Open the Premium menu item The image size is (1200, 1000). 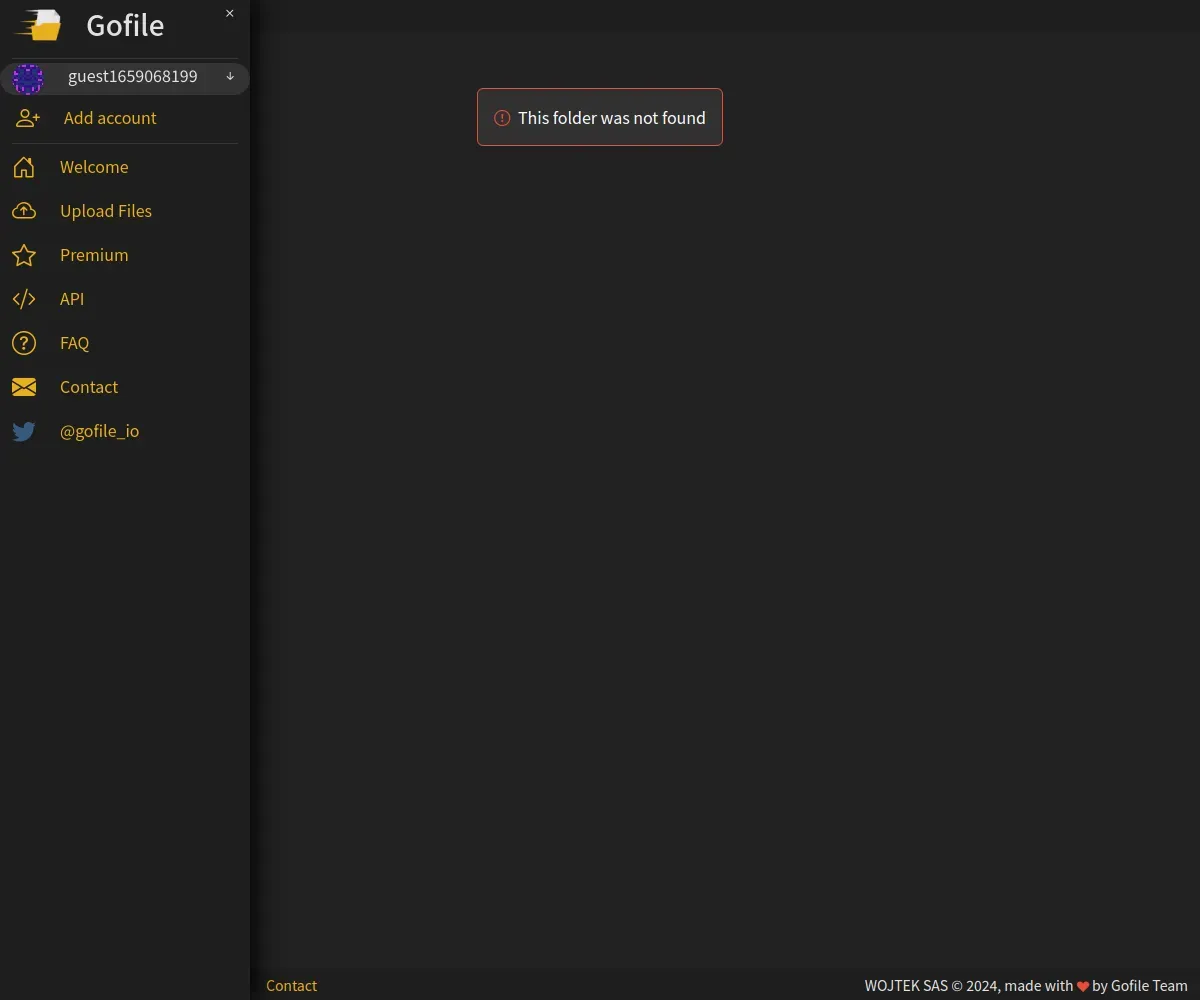click(x=94, y=255)
